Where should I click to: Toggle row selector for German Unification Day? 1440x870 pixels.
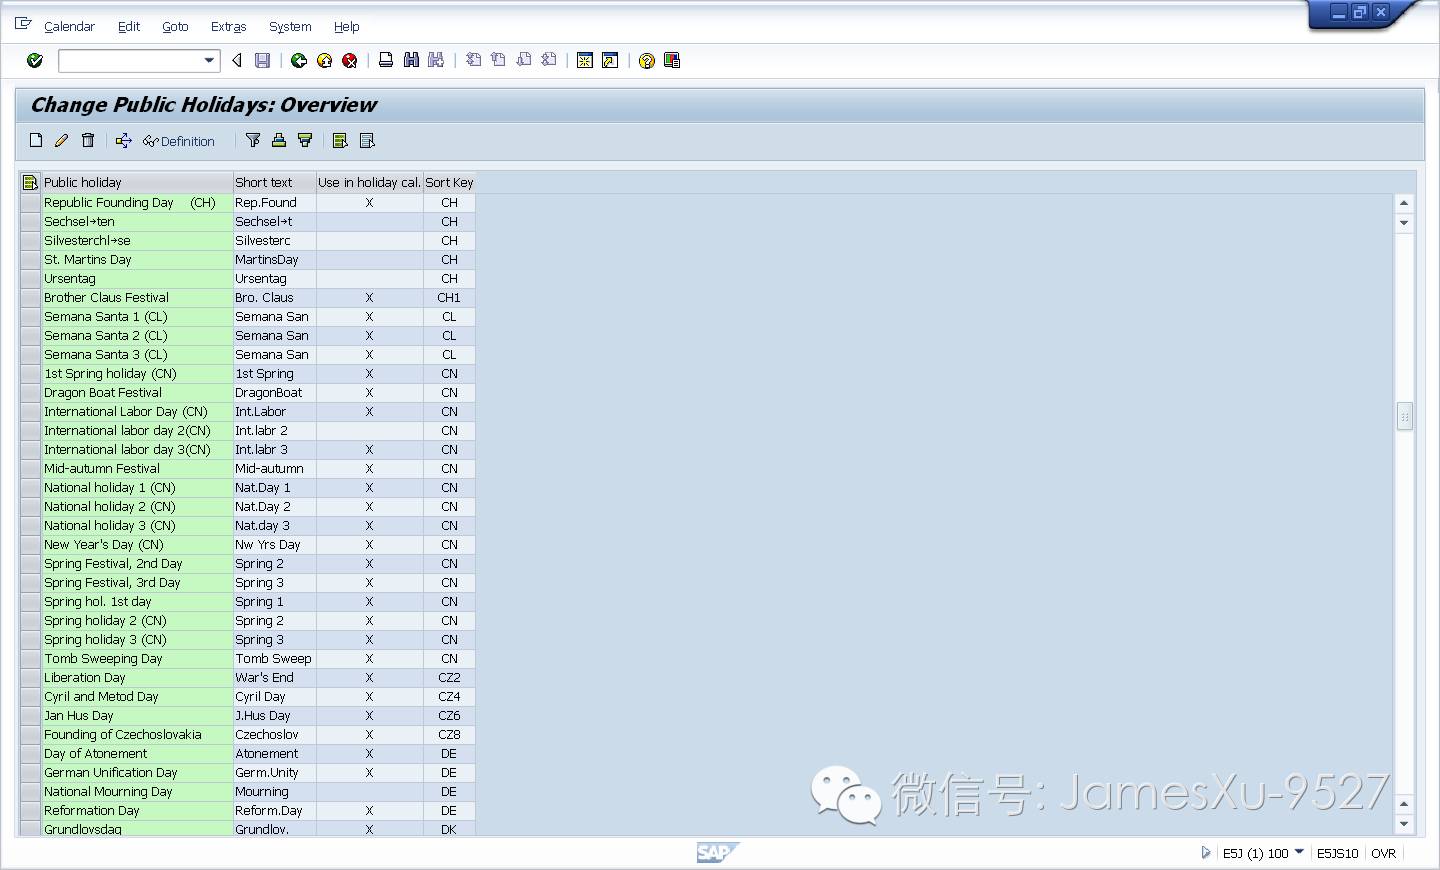click(30, 773)
